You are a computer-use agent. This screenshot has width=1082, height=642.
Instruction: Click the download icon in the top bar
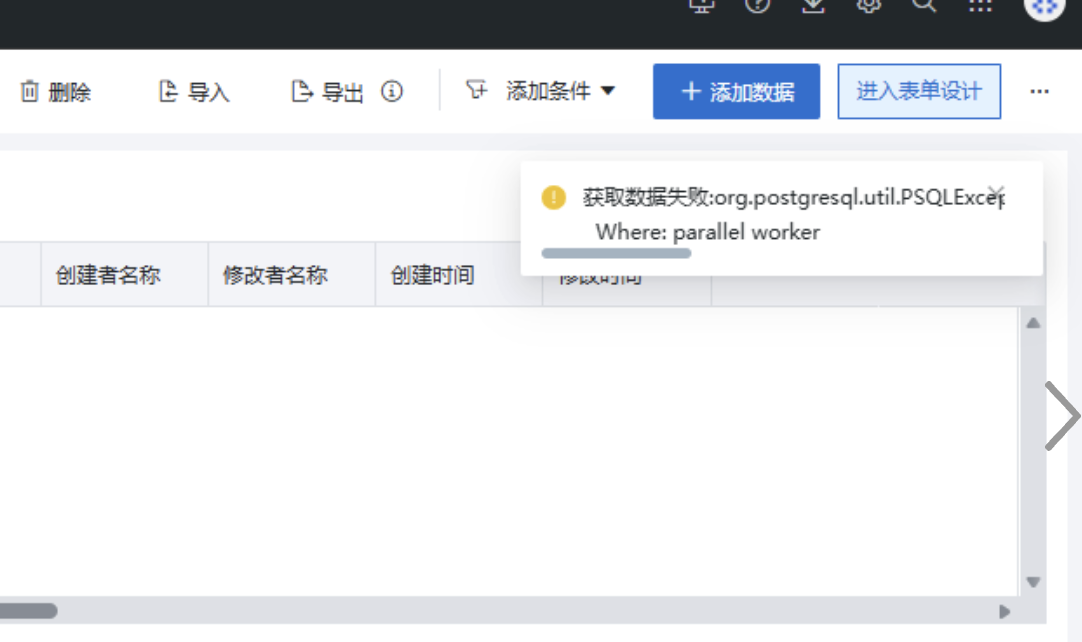[813, 6]
